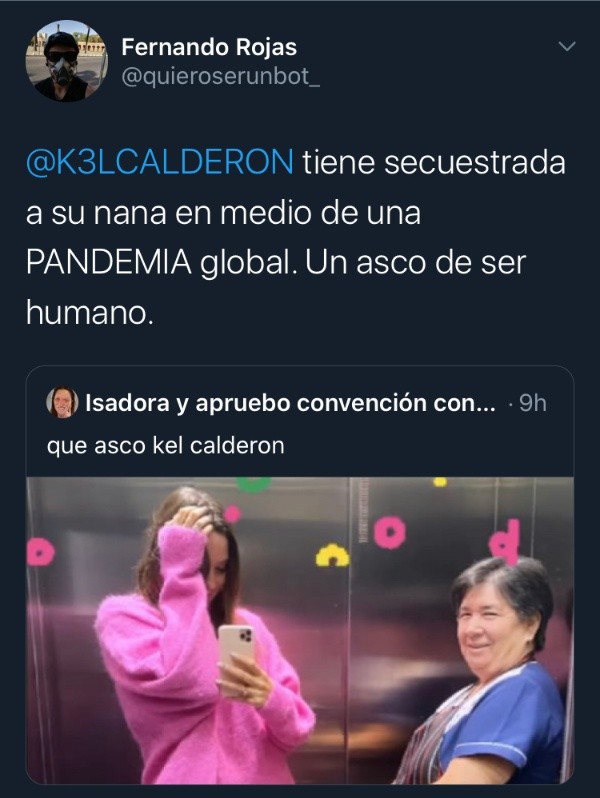This screenshot has height=798, width=600.
Task: Click the pink donut sticker right of center in the photo
Action: pos(390,532)
